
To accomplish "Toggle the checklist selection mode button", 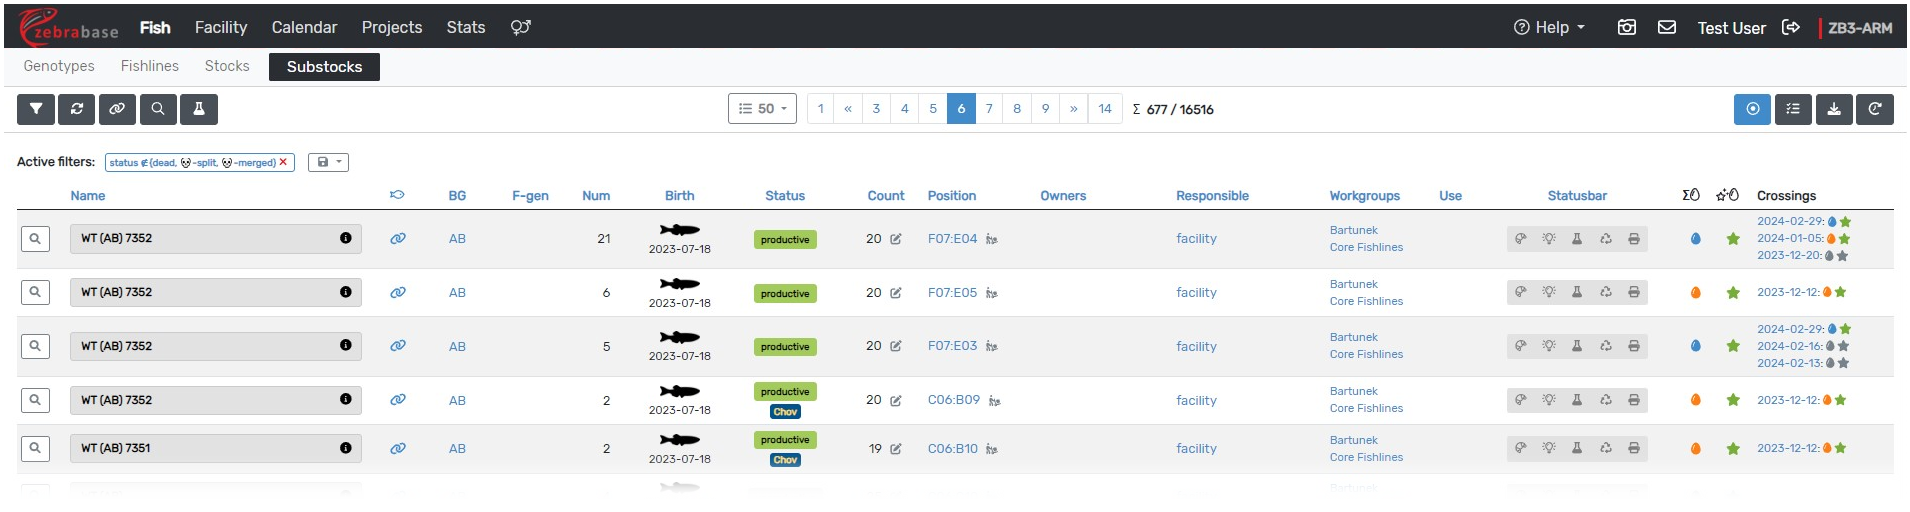I will tap(1793, 109).
